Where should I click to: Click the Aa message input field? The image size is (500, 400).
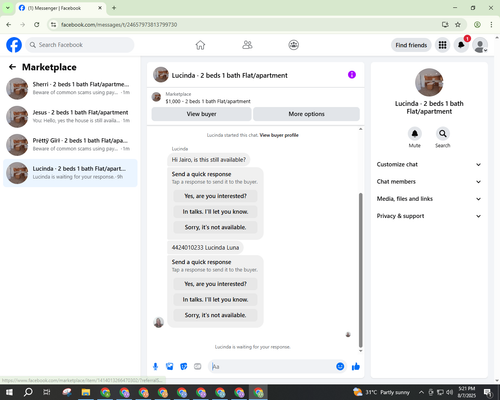[272, 367]
